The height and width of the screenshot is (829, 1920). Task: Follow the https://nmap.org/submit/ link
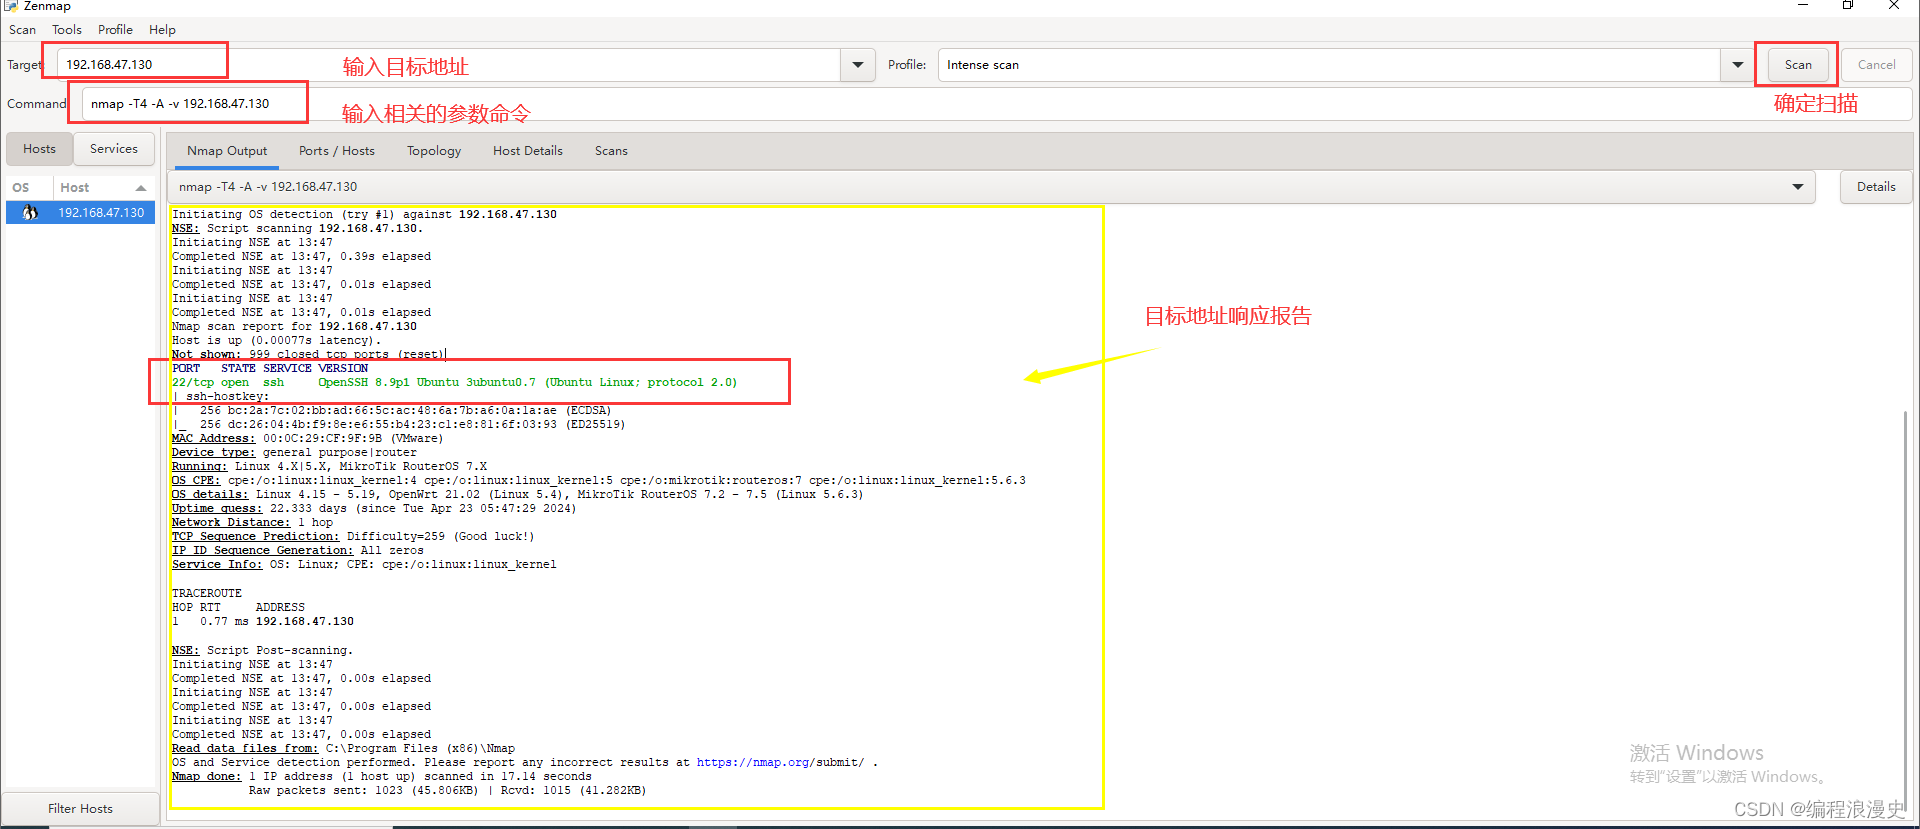780,762
